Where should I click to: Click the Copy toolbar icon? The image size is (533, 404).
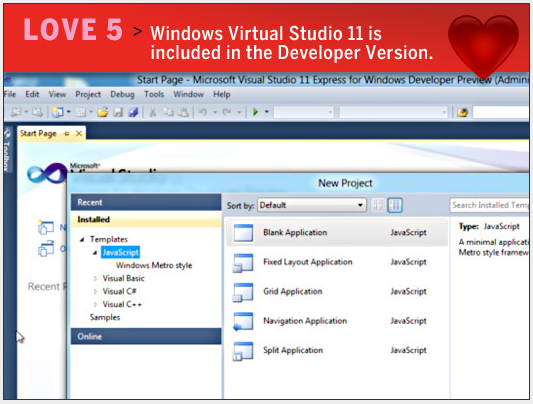[168, 112]
